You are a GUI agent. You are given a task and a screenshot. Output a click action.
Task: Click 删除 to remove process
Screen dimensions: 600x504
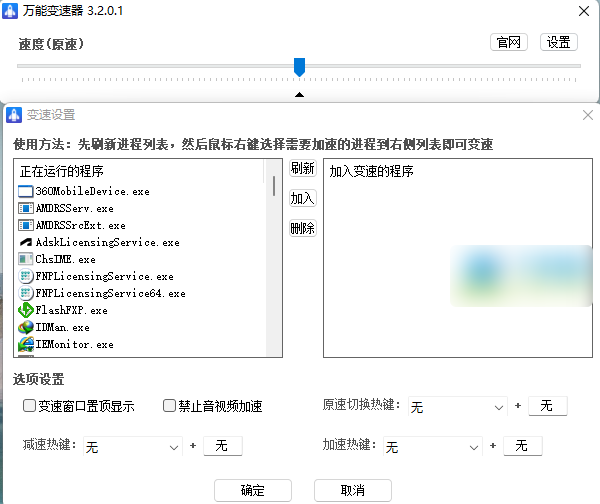pos(303,228)
